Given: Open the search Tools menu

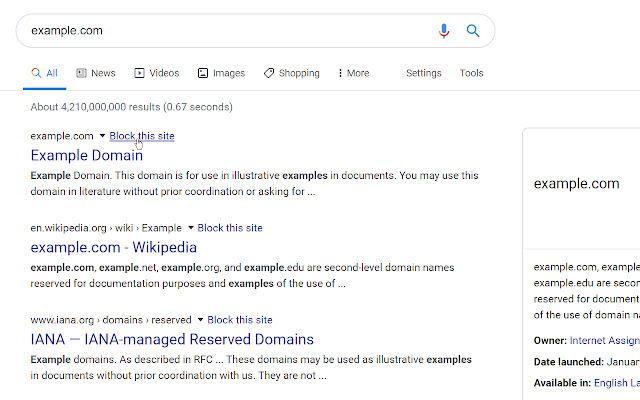Looking at the screenshot, I should coord(471,73).
